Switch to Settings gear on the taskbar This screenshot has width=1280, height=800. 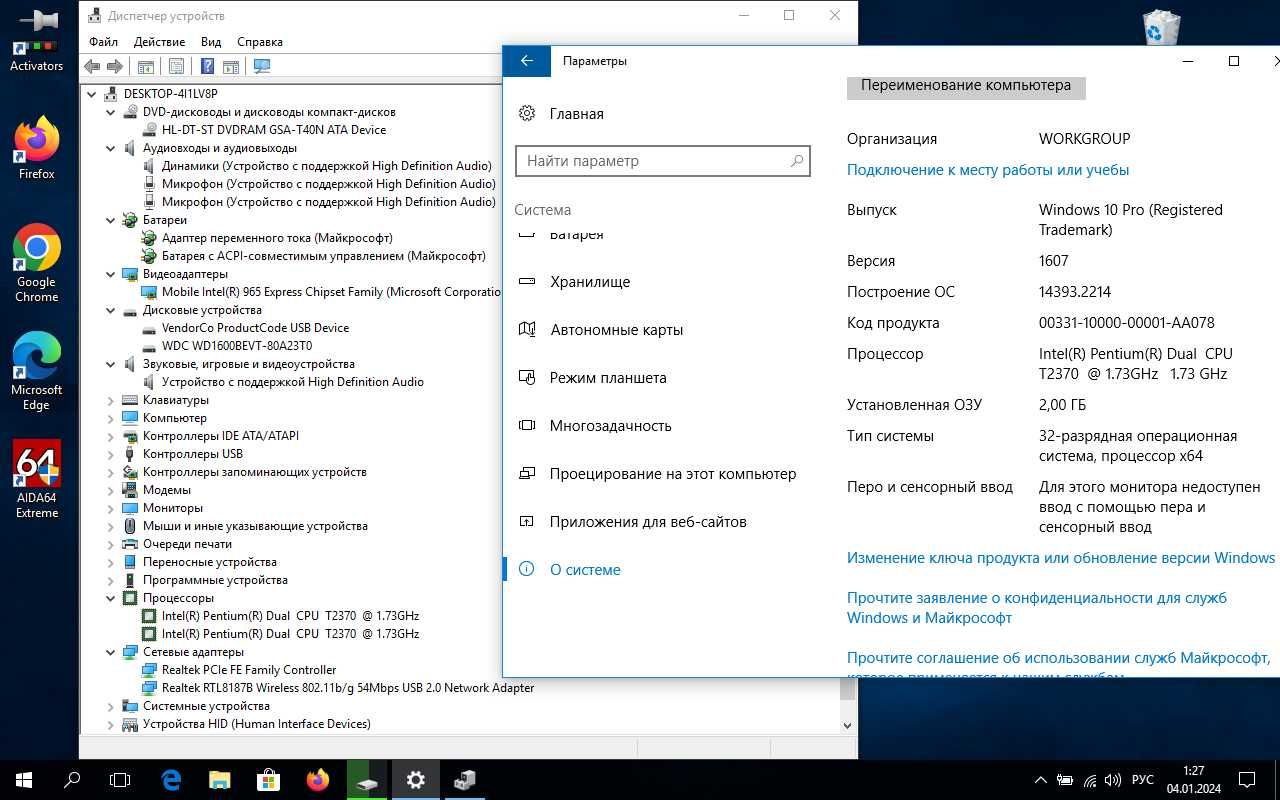(416, 780)
